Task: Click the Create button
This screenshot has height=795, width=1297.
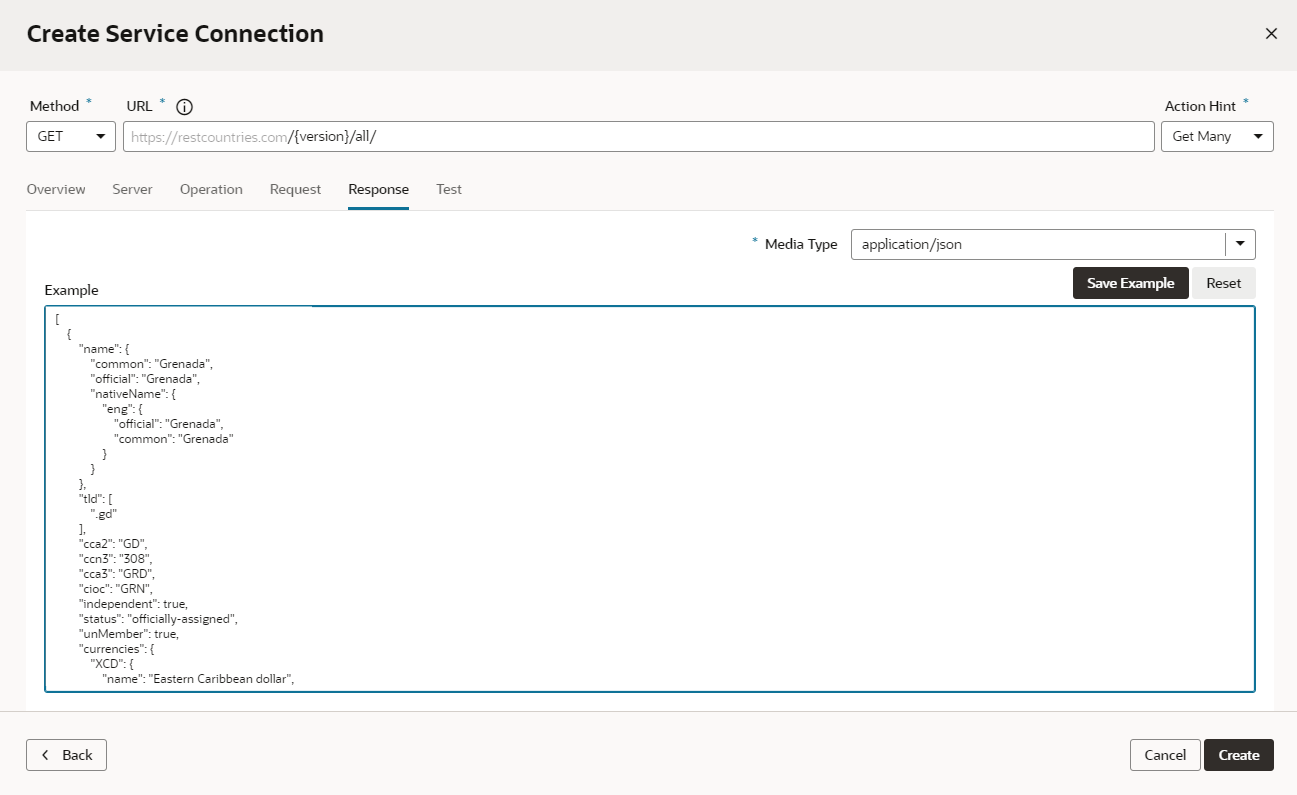Action: 1239,755
